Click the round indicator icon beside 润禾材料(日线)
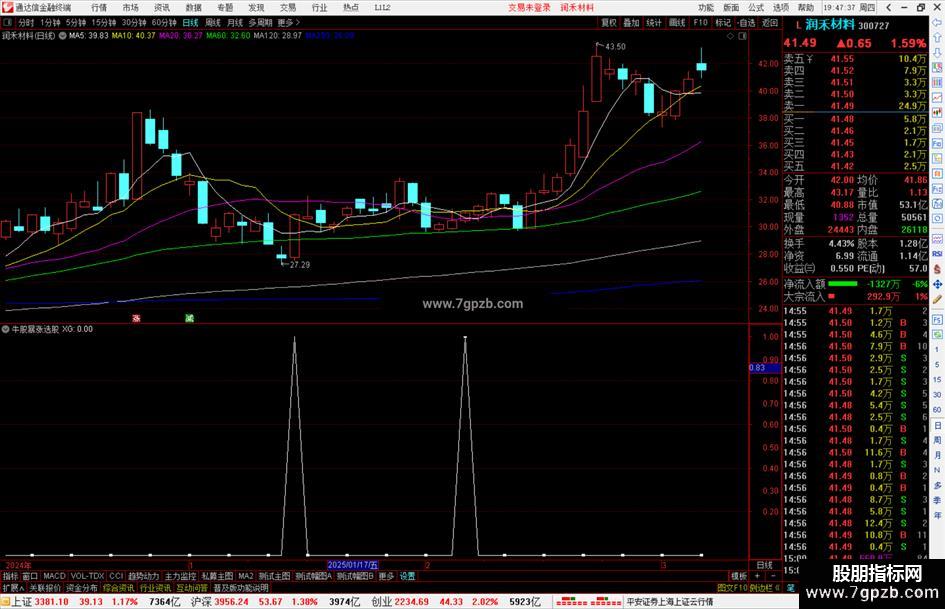 click(x=62, y=36)
